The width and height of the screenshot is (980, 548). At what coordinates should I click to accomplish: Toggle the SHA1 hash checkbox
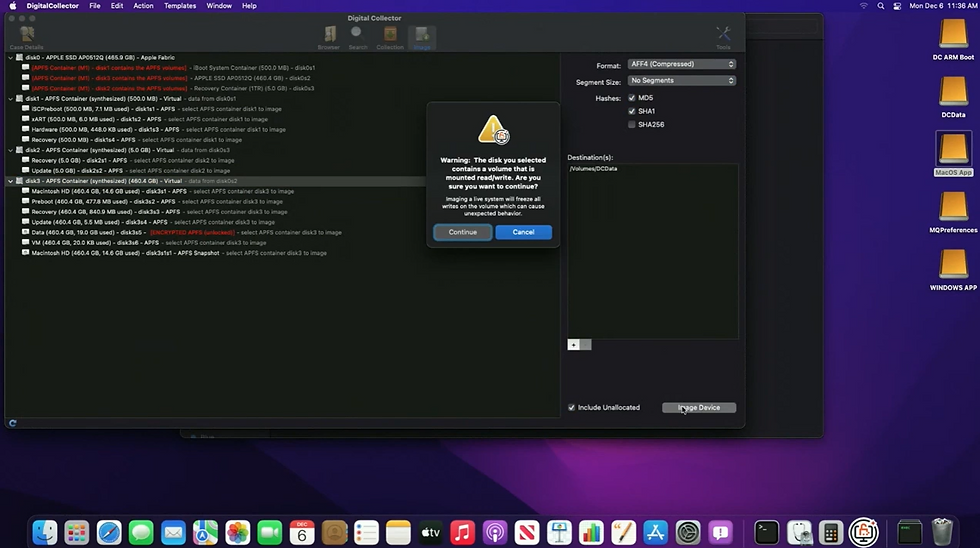click(632, 111)
